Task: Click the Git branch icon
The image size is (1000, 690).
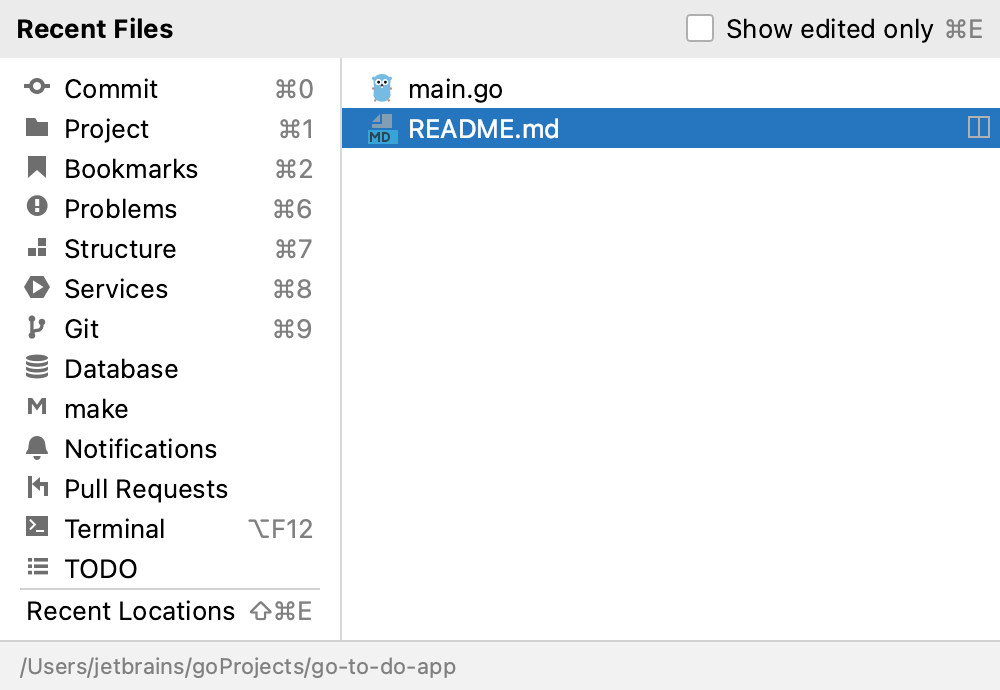Action: (x=37, y=328)
